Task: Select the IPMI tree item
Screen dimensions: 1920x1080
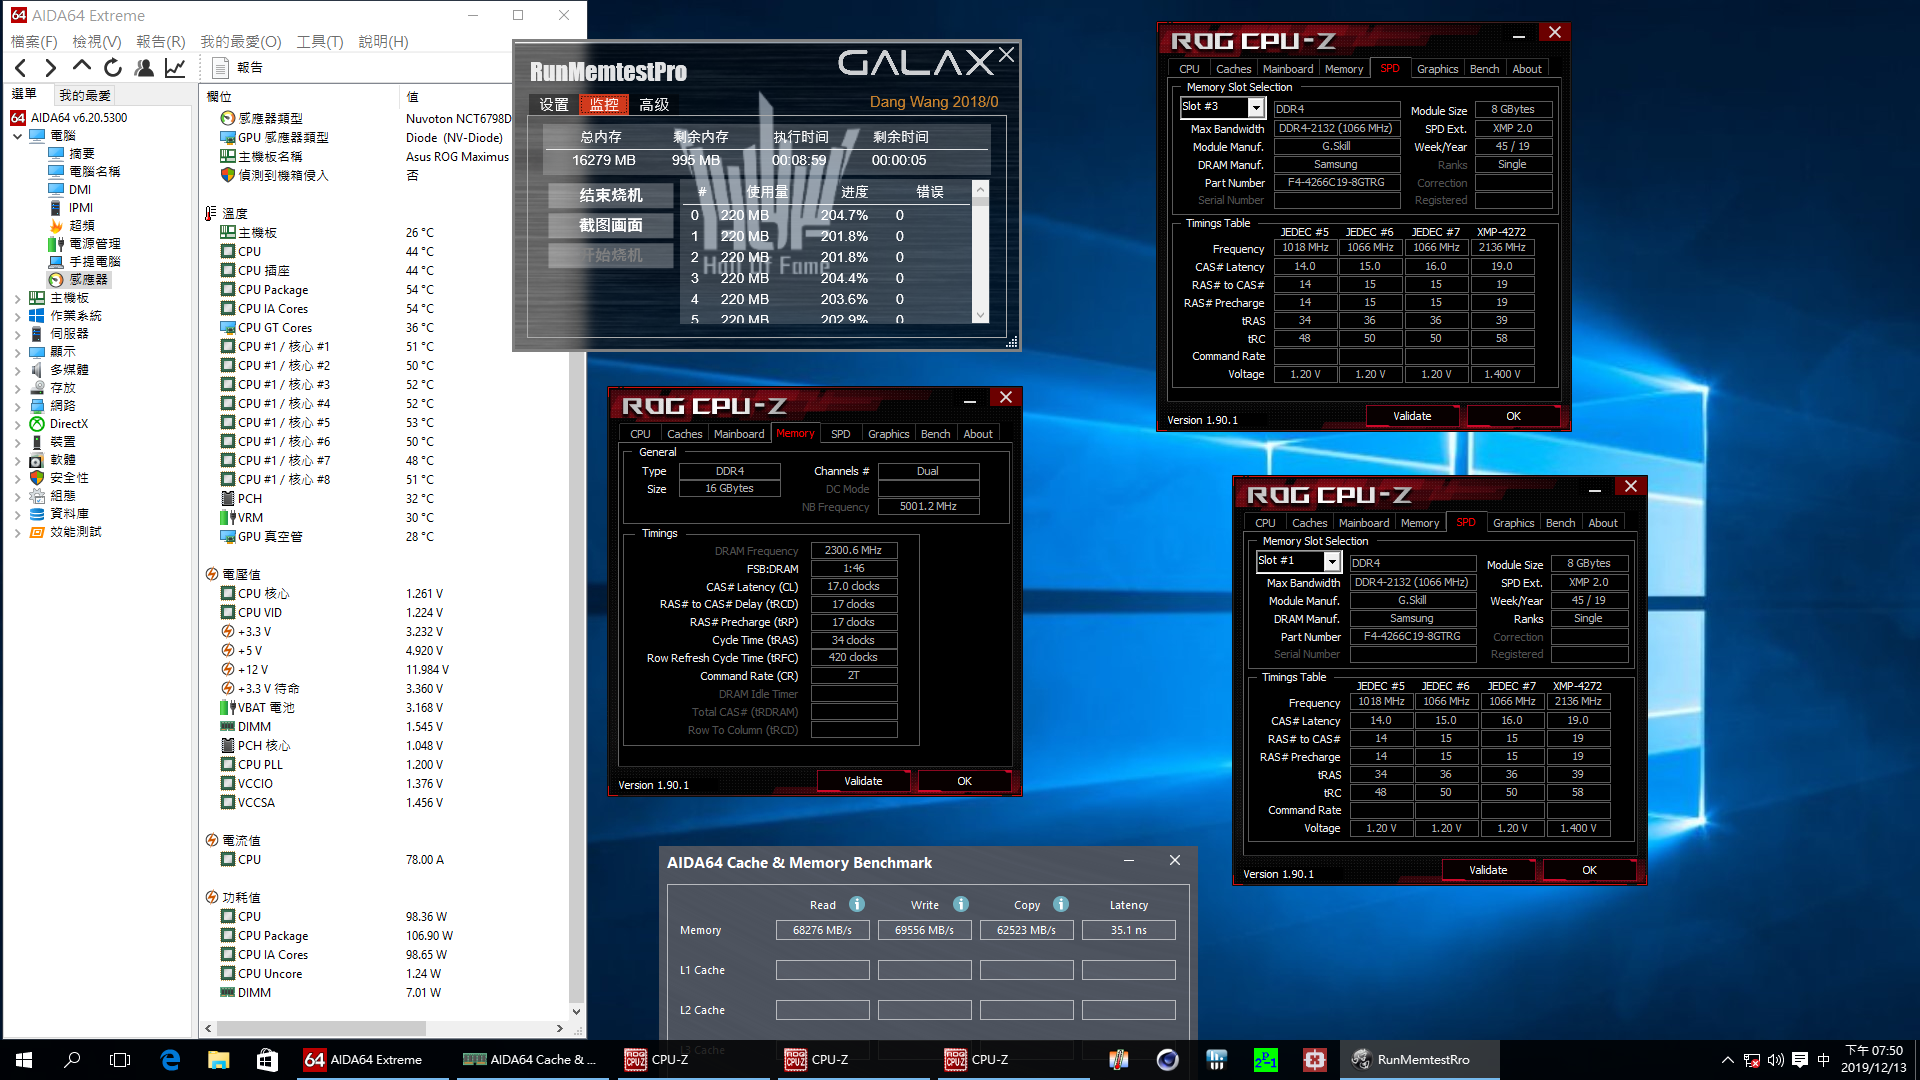Action: pos(80,208)
